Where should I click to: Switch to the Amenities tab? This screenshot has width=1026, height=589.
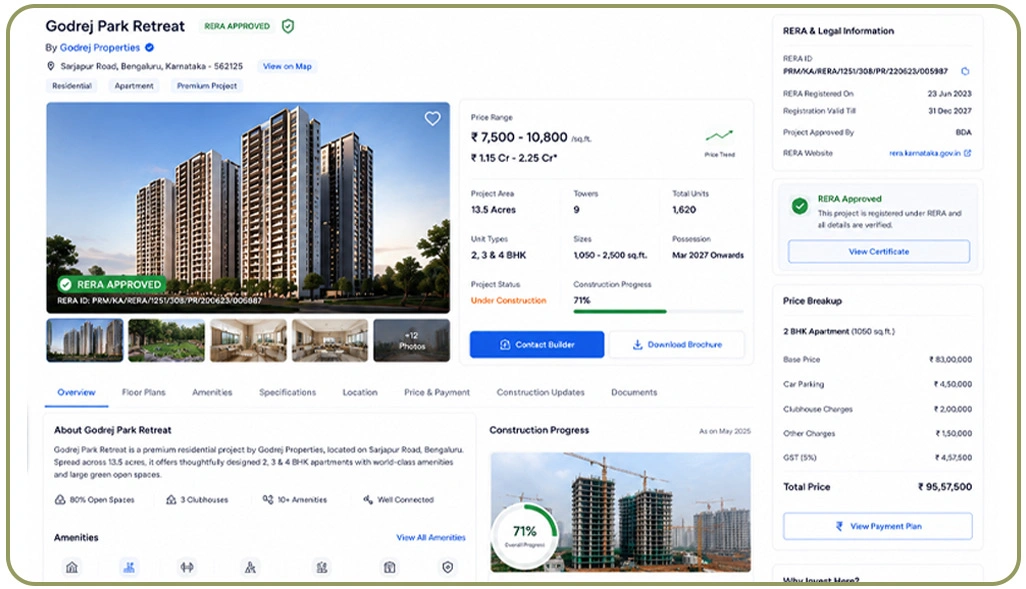pos(212,392)
